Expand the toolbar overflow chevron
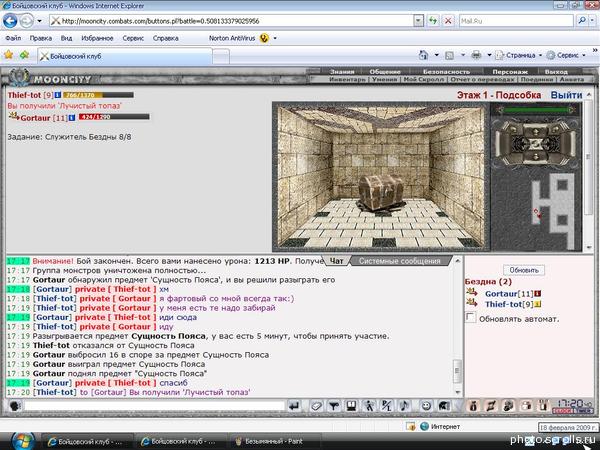600x450 pixels. [595, 51]
